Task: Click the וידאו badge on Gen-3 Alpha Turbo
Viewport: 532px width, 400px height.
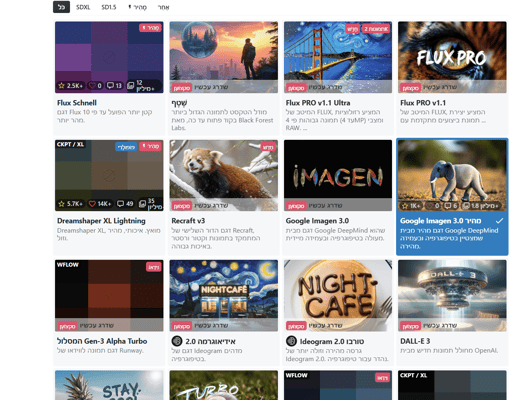Action: point(154,267)
